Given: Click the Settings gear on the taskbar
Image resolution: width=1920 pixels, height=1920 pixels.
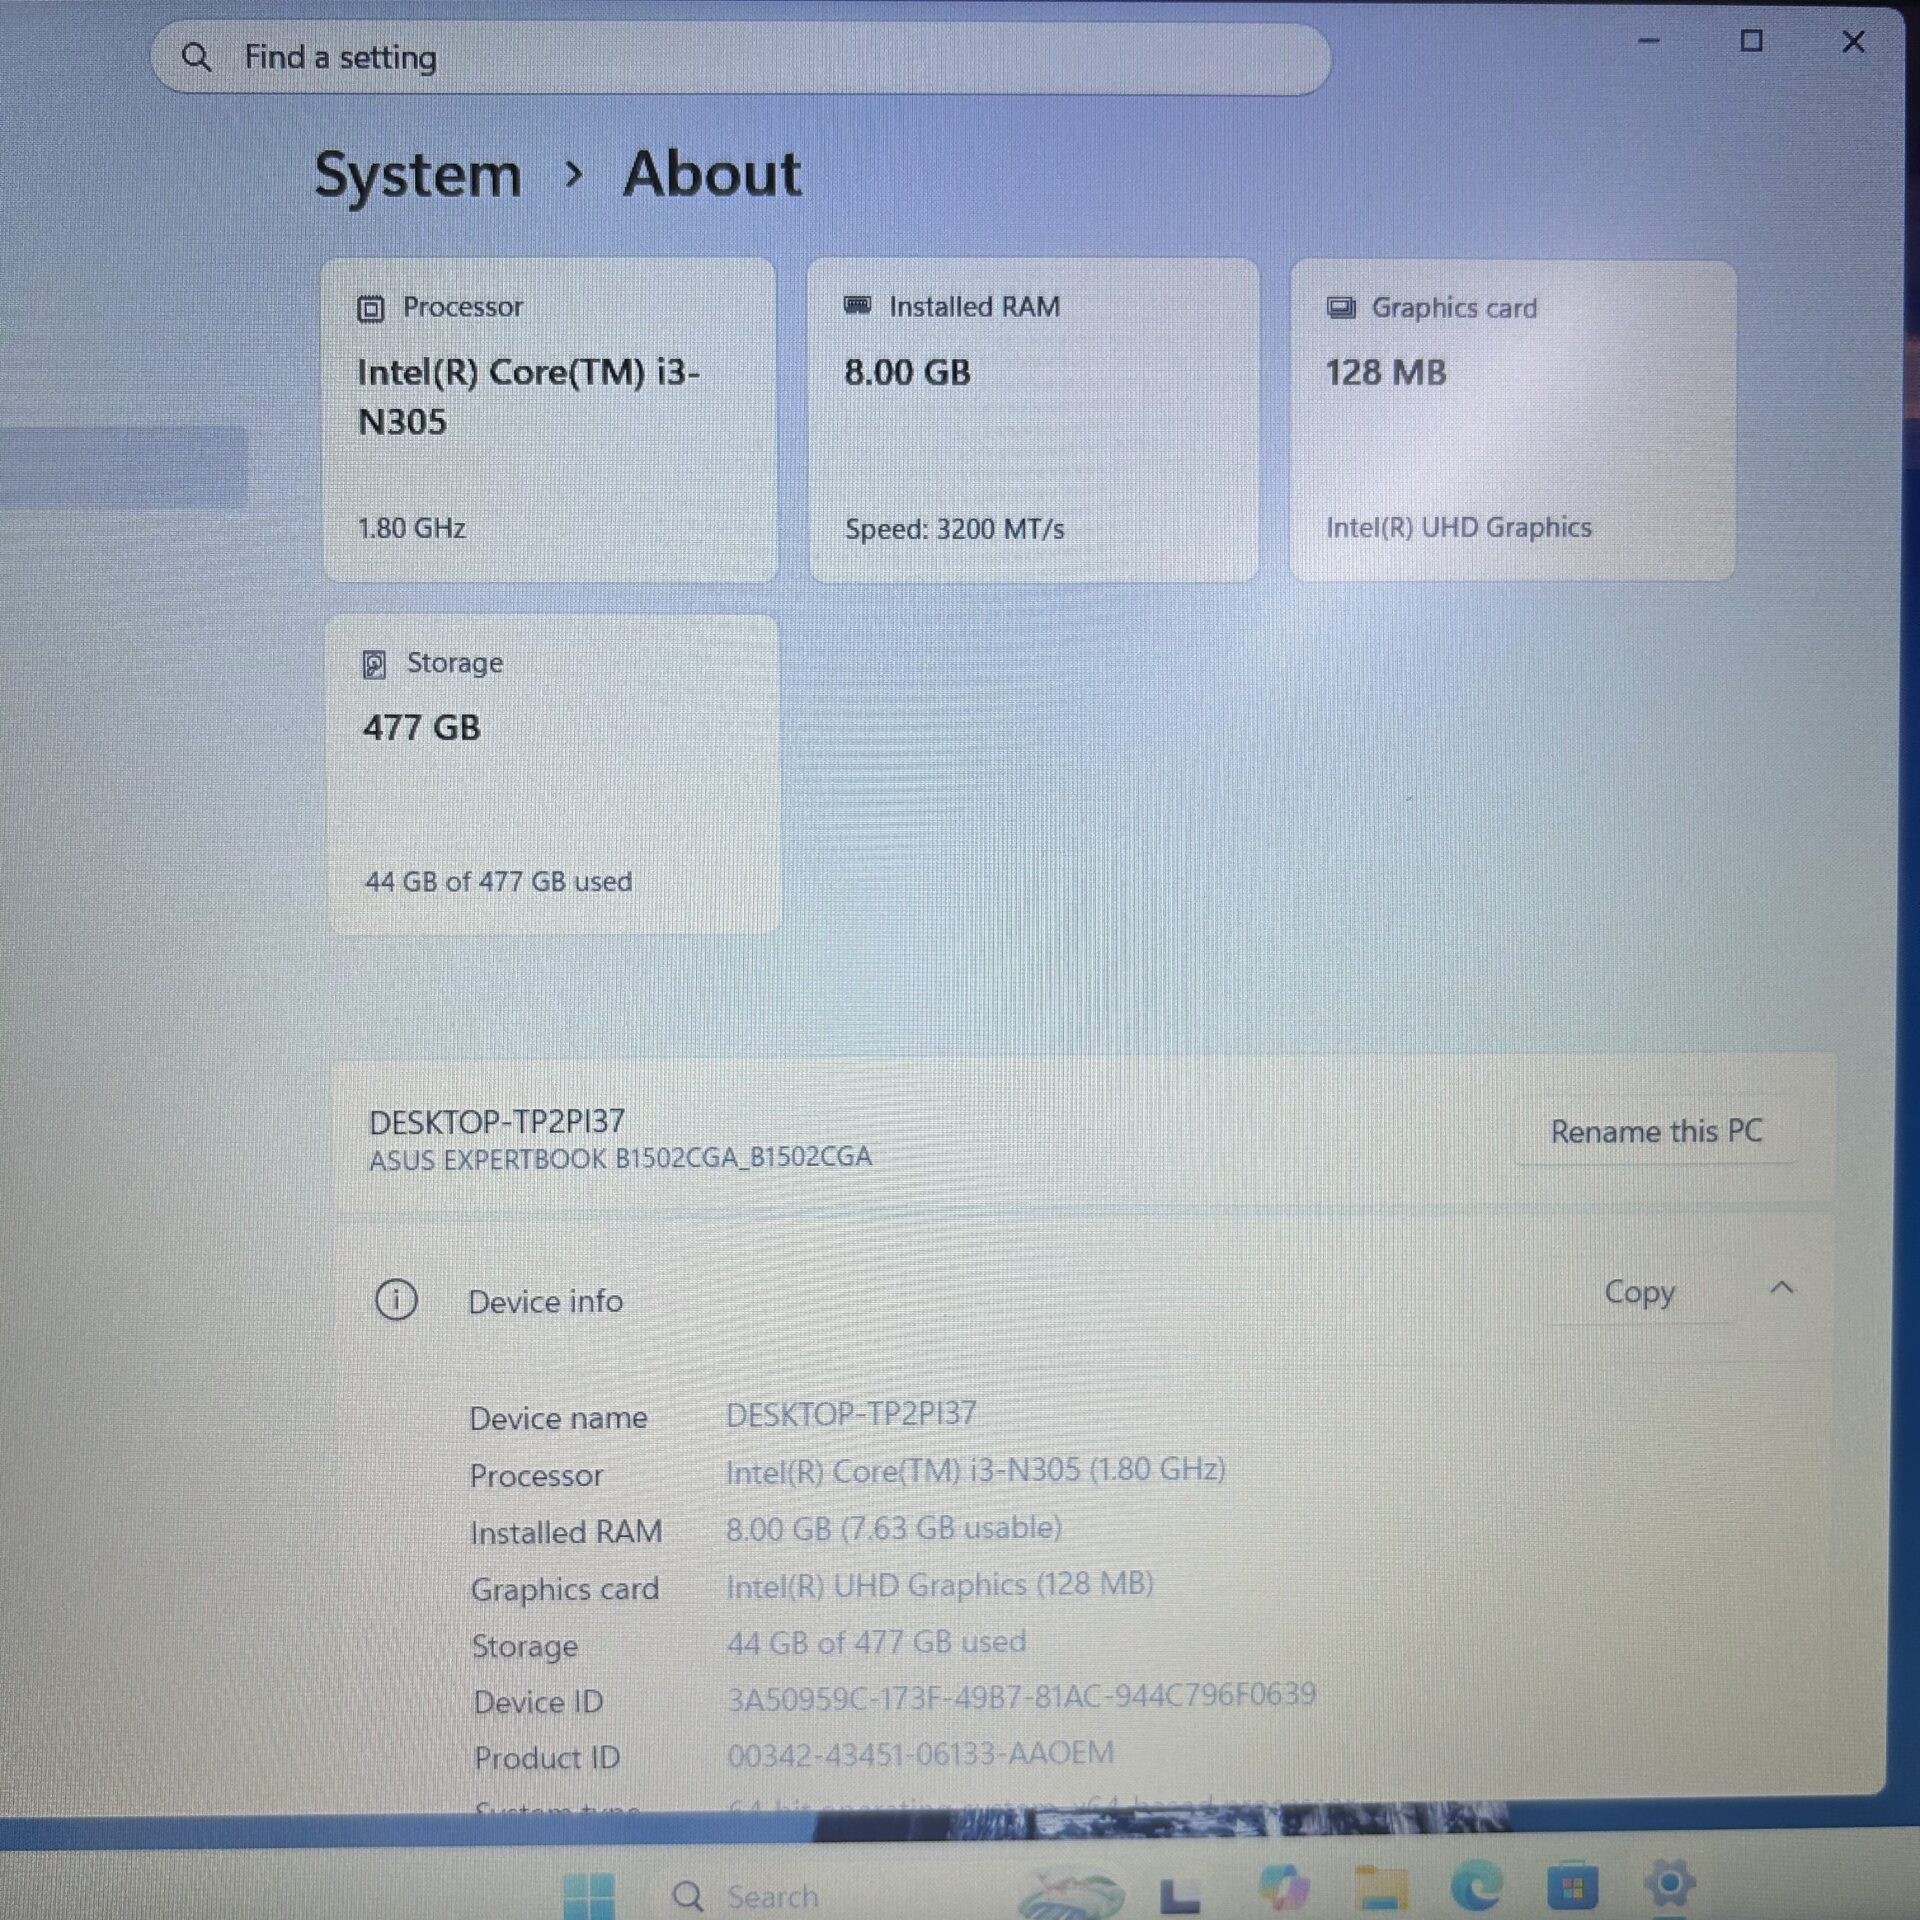Looking at the screenshot, I should [x=1669, y=1884].
